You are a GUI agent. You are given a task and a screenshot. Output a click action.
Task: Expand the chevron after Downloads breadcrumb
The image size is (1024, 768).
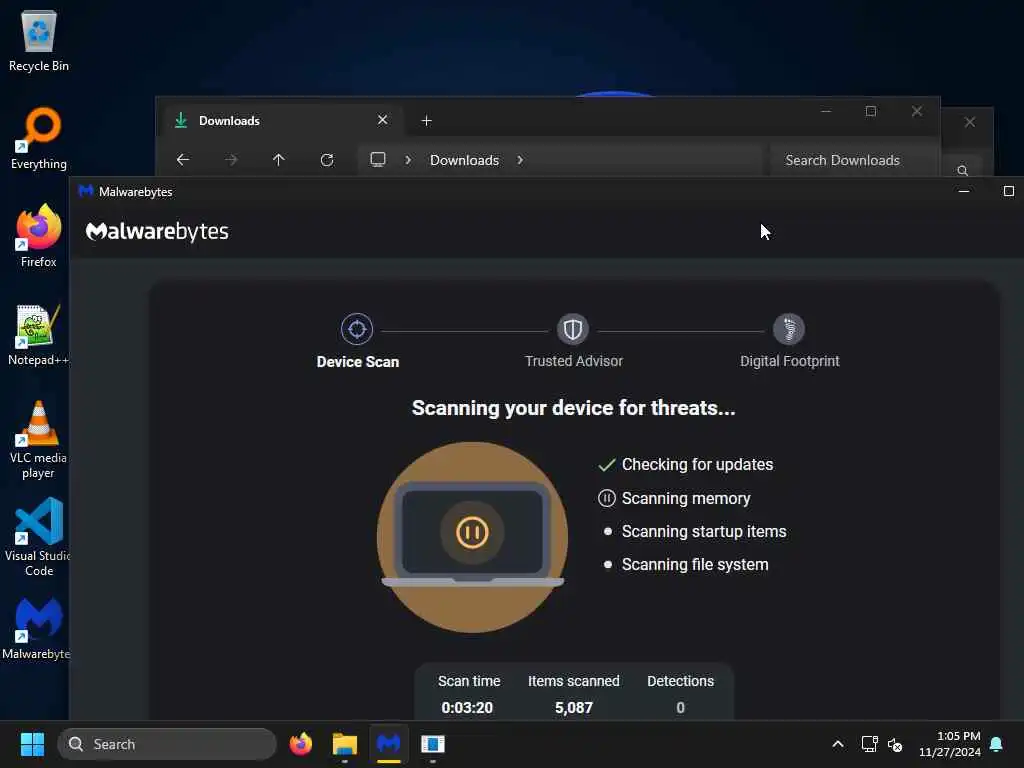[x=520, y=160]
